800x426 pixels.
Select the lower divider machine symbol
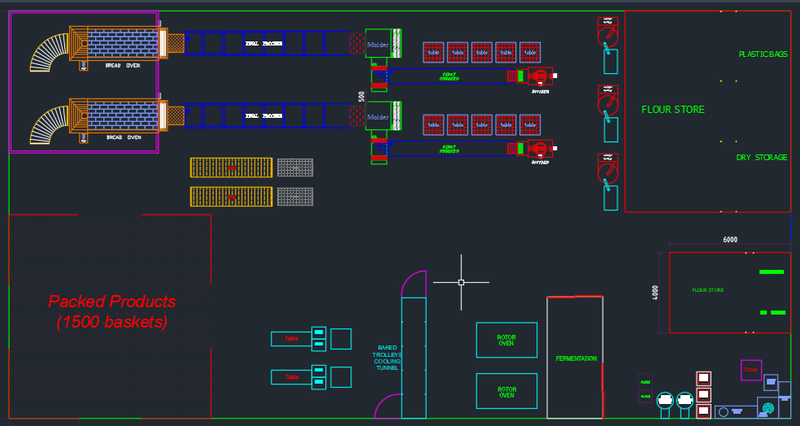540,148
